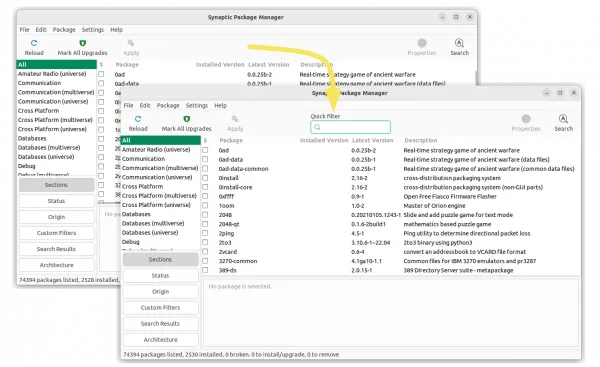Viewport: 600px width, 367px height.
Task: Click Reload icon in back window
Action: tap(34, 43)
